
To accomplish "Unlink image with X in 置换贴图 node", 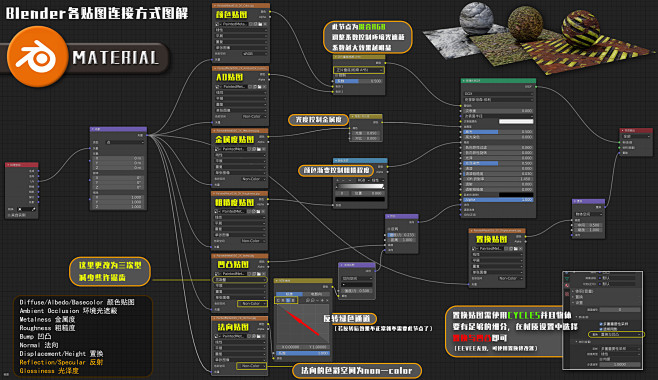I will tap(520, 248).
